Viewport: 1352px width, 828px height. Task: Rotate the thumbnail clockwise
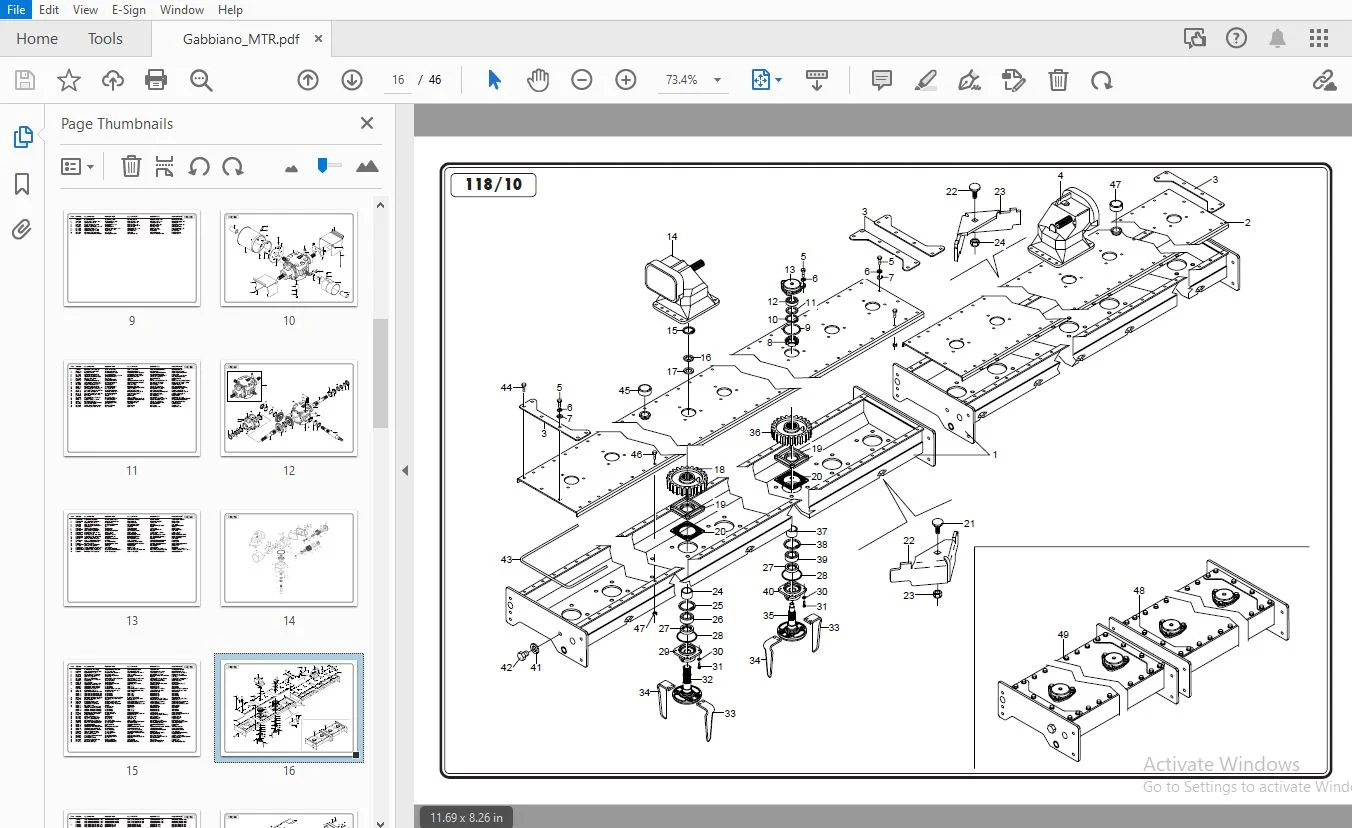click(233, 167)
